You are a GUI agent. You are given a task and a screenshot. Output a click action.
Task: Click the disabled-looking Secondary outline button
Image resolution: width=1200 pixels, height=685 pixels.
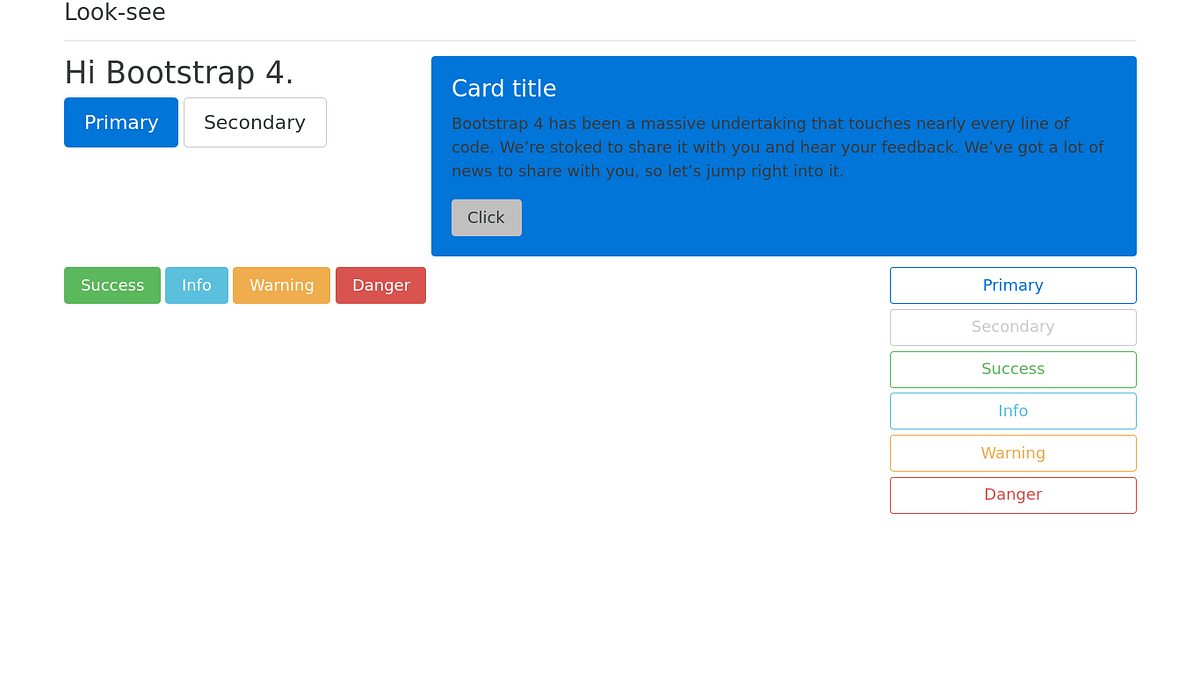tap(1013, 327)
